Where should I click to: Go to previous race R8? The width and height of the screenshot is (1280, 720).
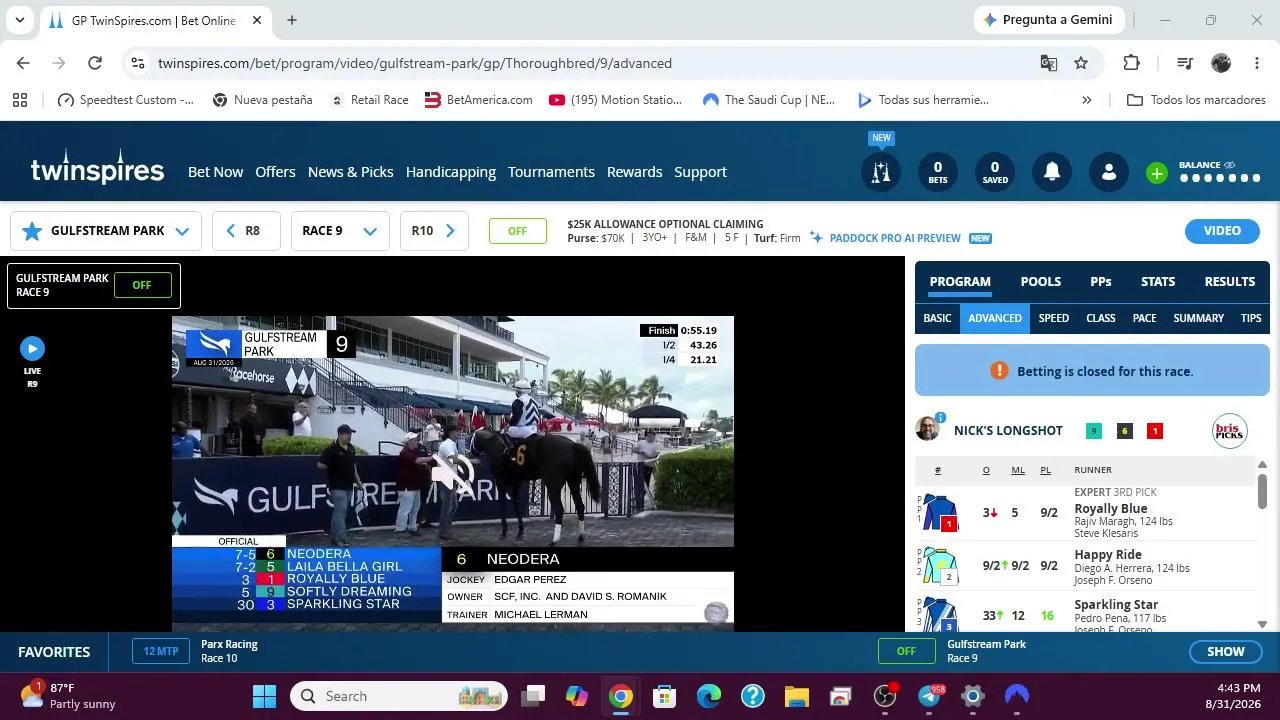pos(247,231)
